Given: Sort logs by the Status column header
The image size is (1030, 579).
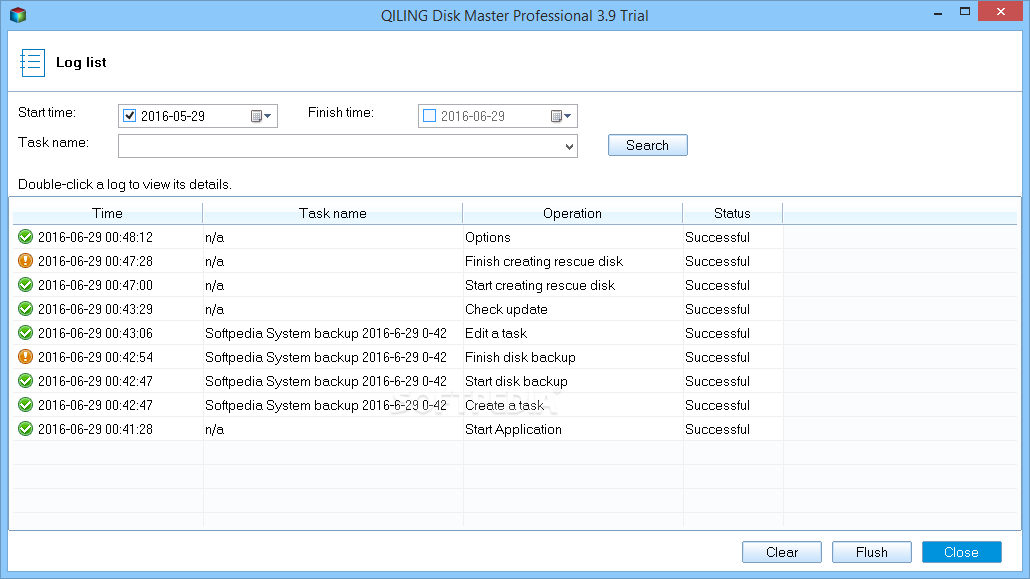Looking at the screenshot, I should (x=732, y=213).
